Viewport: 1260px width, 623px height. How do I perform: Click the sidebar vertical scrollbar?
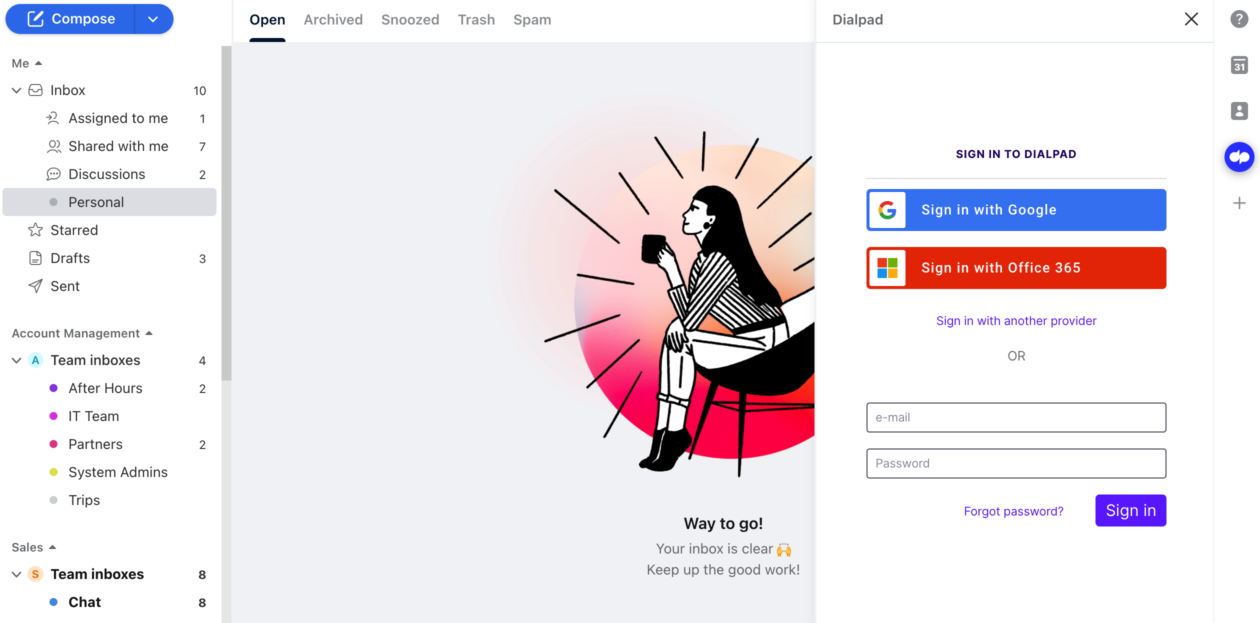pyautogui.click(x=227, y=213)
